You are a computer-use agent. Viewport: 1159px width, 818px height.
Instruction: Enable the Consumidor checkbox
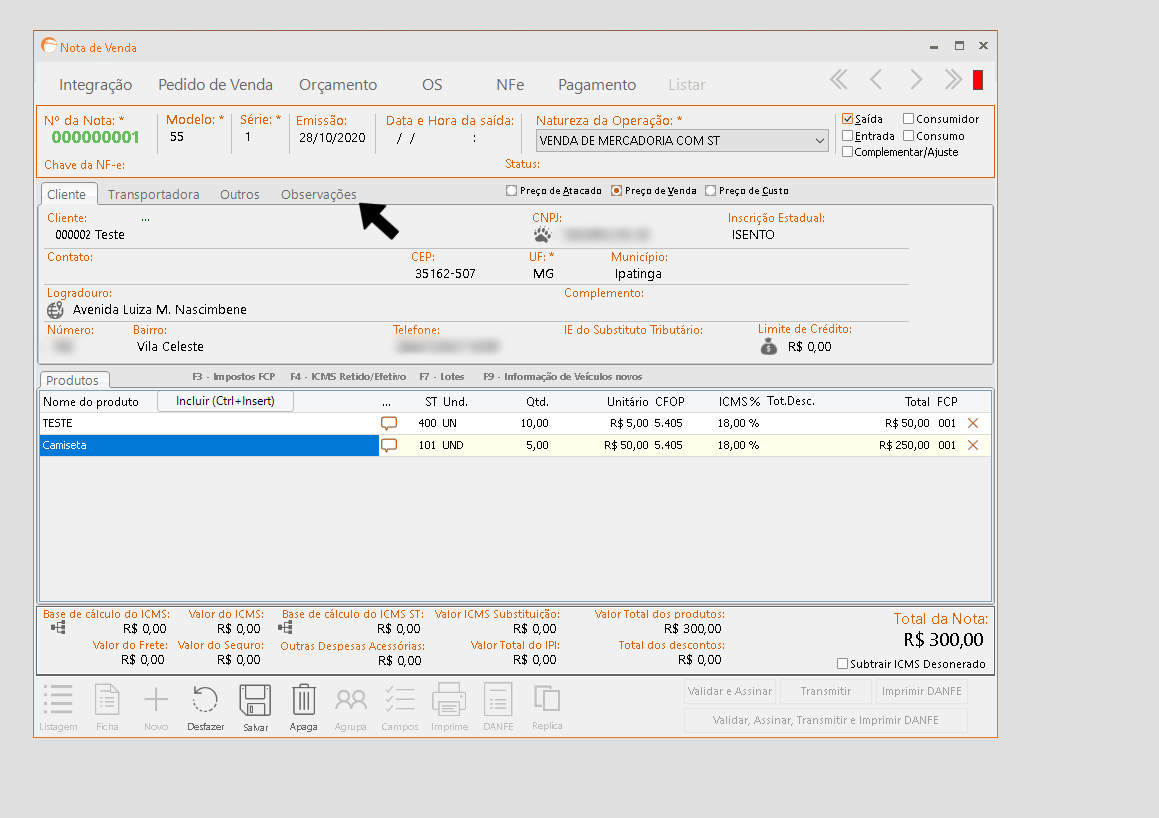point(909,119)
